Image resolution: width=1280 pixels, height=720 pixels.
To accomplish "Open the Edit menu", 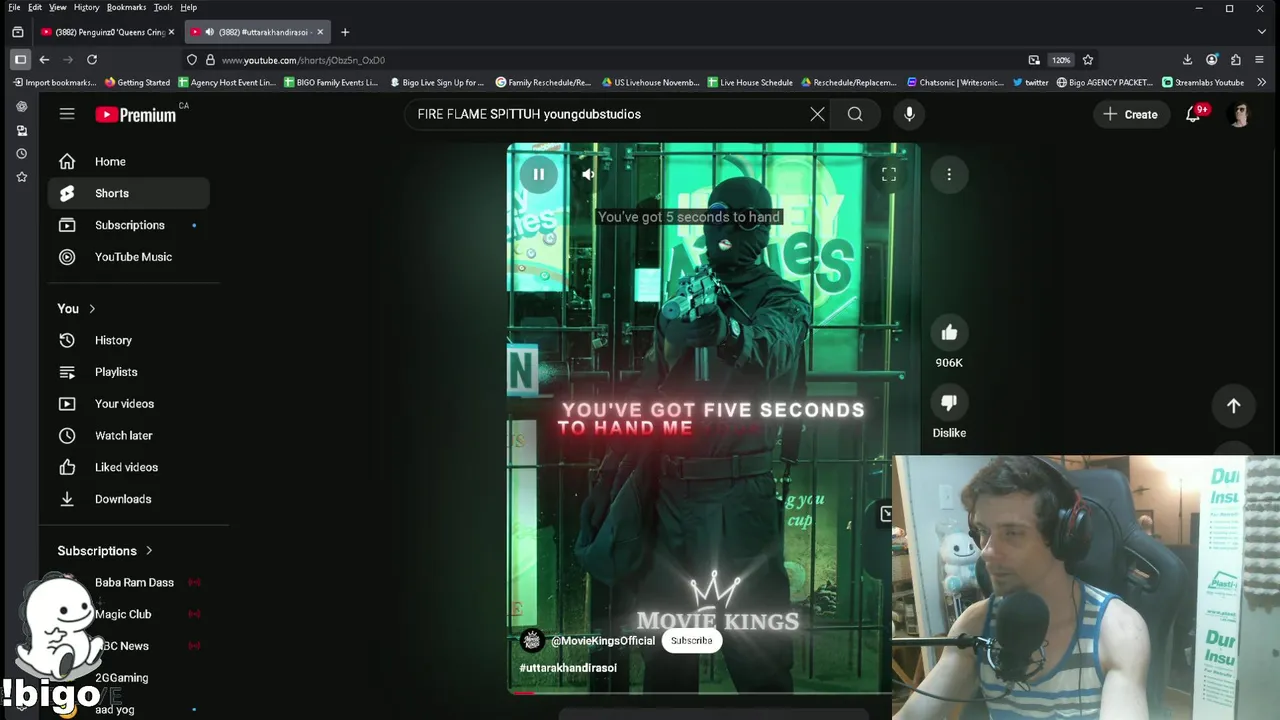I will 35,7.
